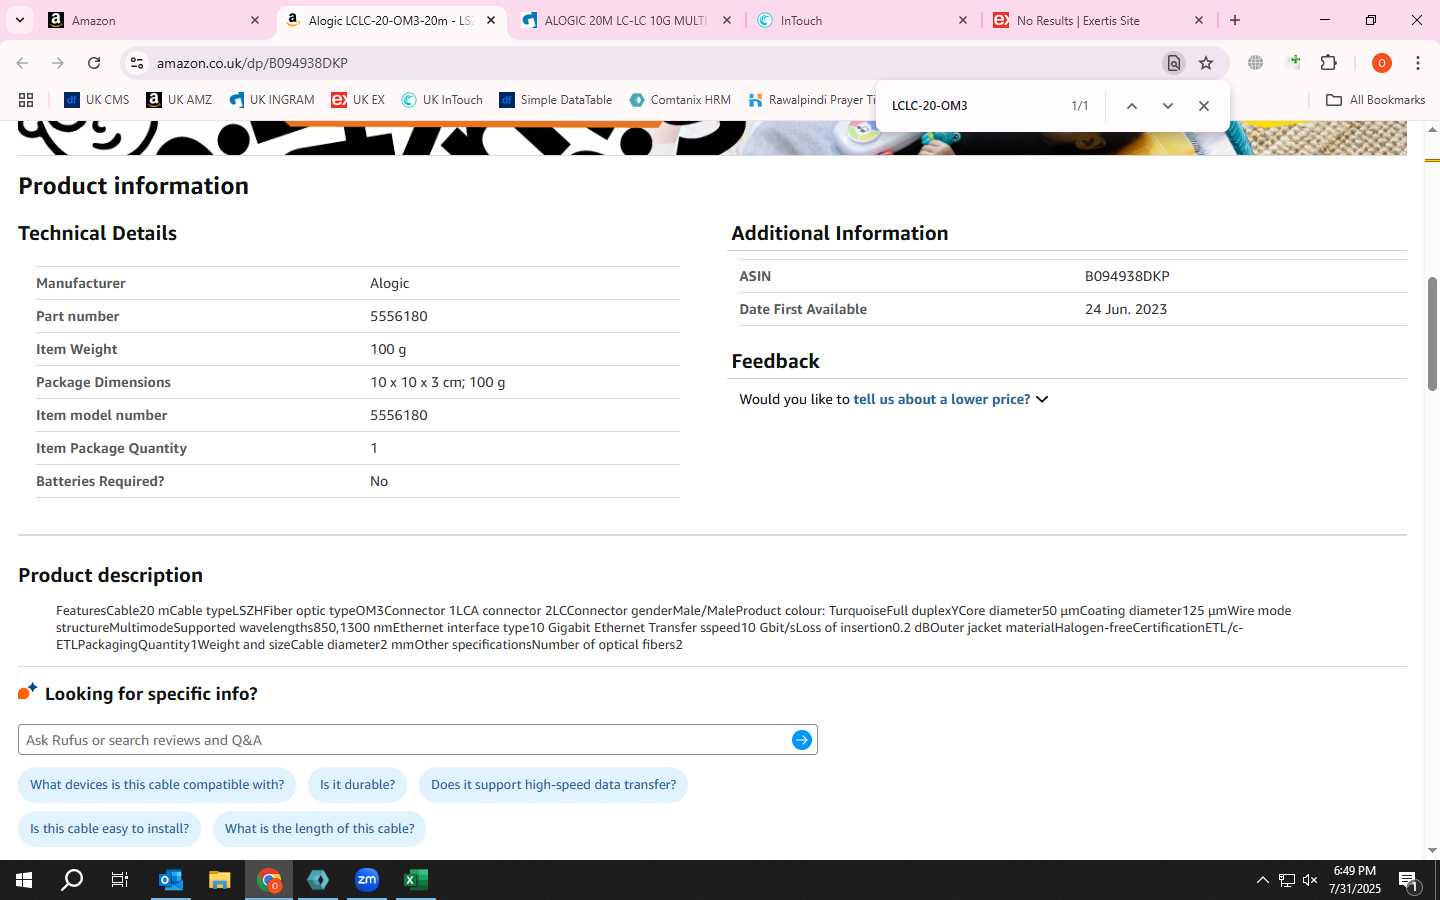
Task: Open Excel from the taskbar
Action: point(416,880)
